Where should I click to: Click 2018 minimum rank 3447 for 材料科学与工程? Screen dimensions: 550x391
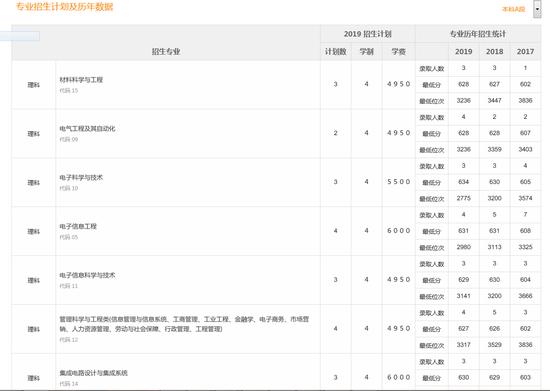click(494, 101)
